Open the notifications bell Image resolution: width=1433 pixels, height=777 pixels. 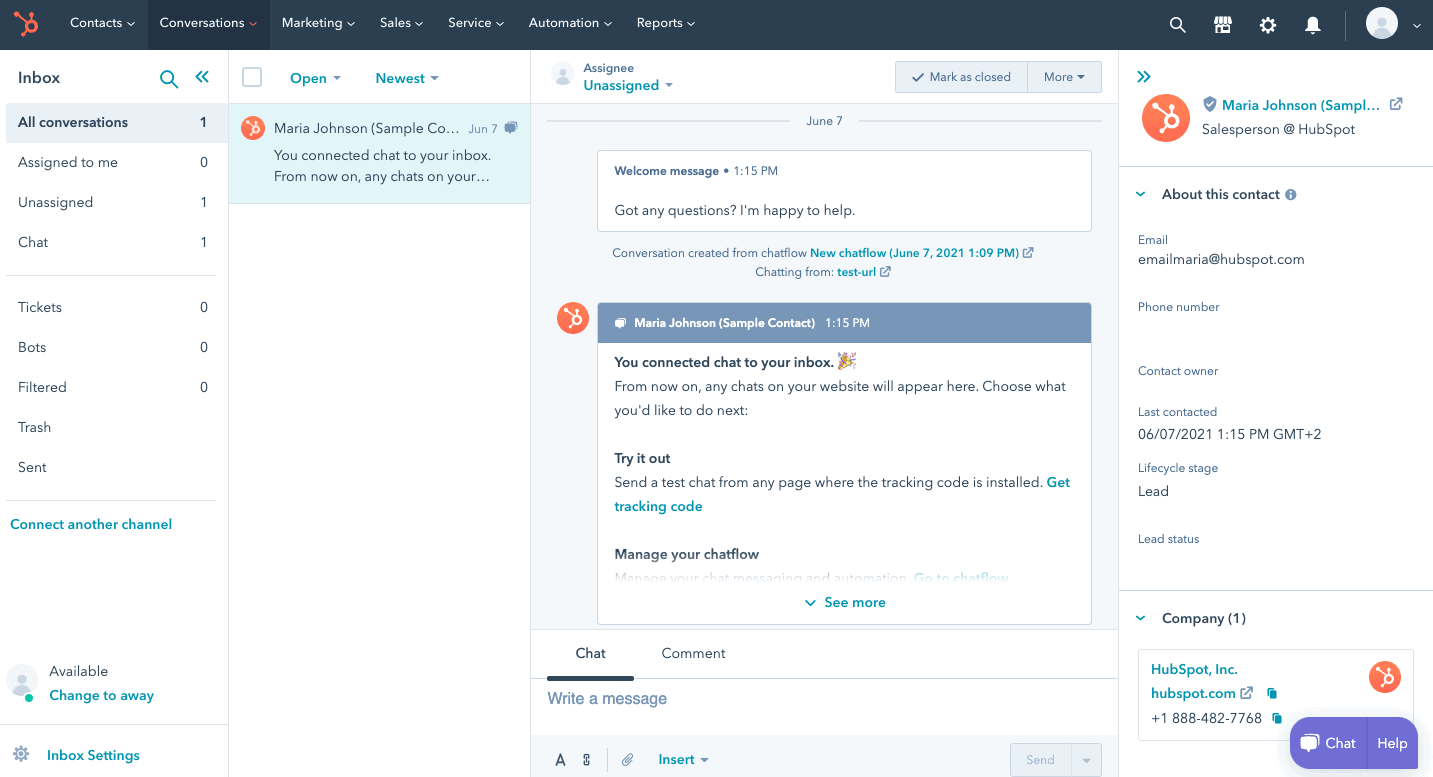(x=1313, y=25)
